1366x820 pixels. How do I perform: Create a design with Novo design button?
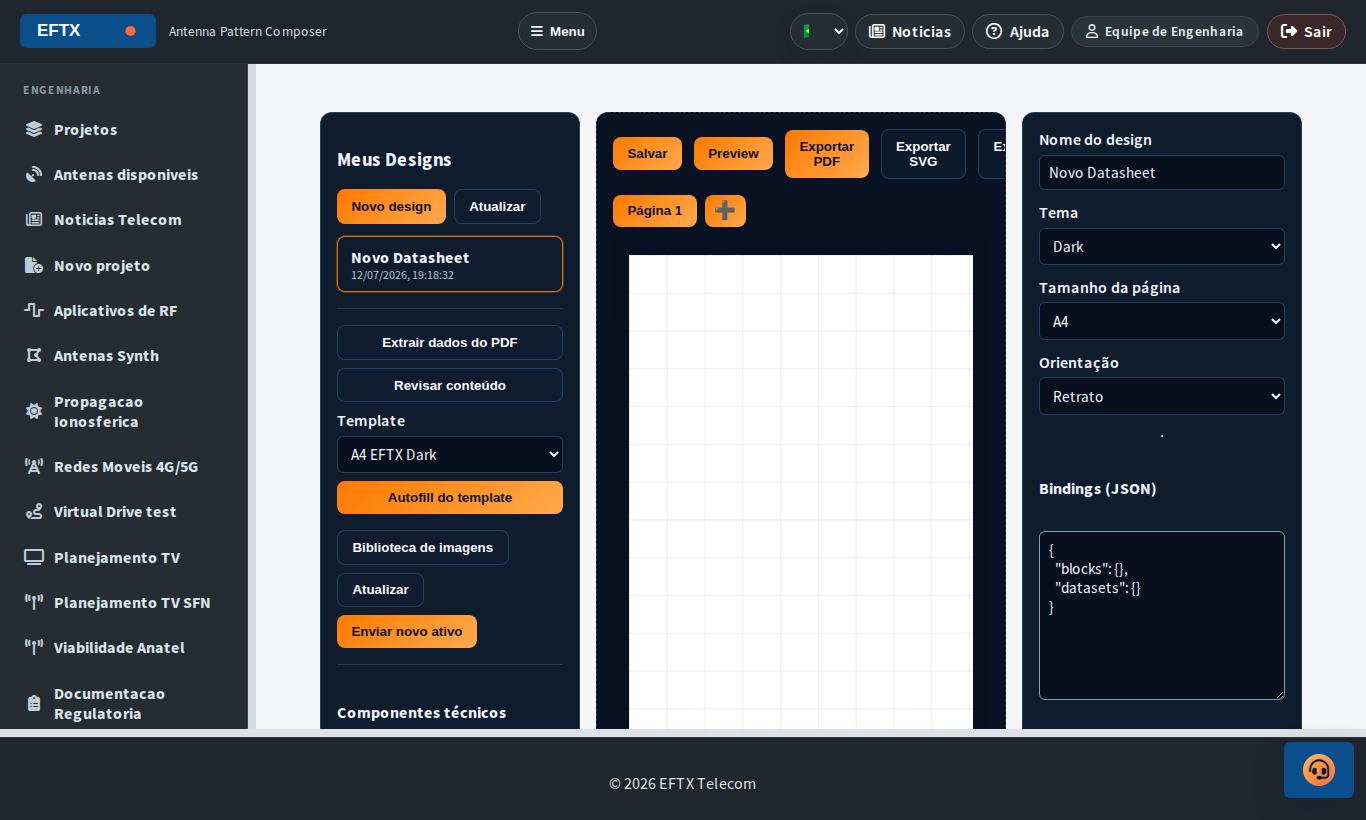391,206
